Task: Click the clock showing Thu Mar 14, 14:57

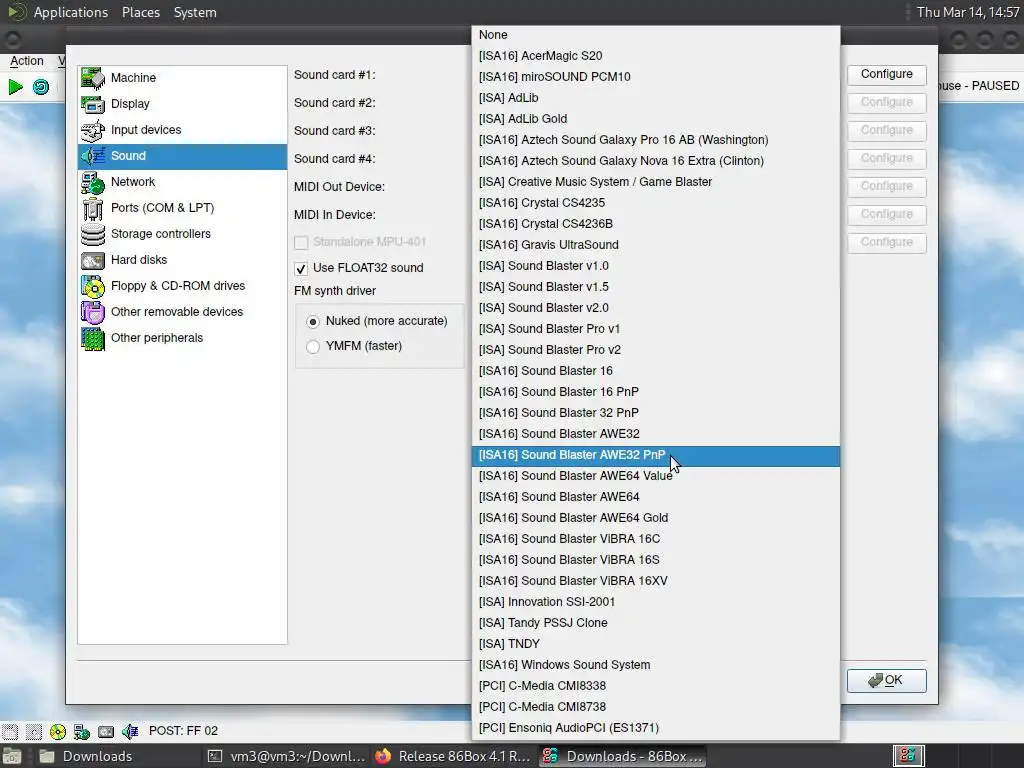Action: pyautogui.click(x=967, y=12)
